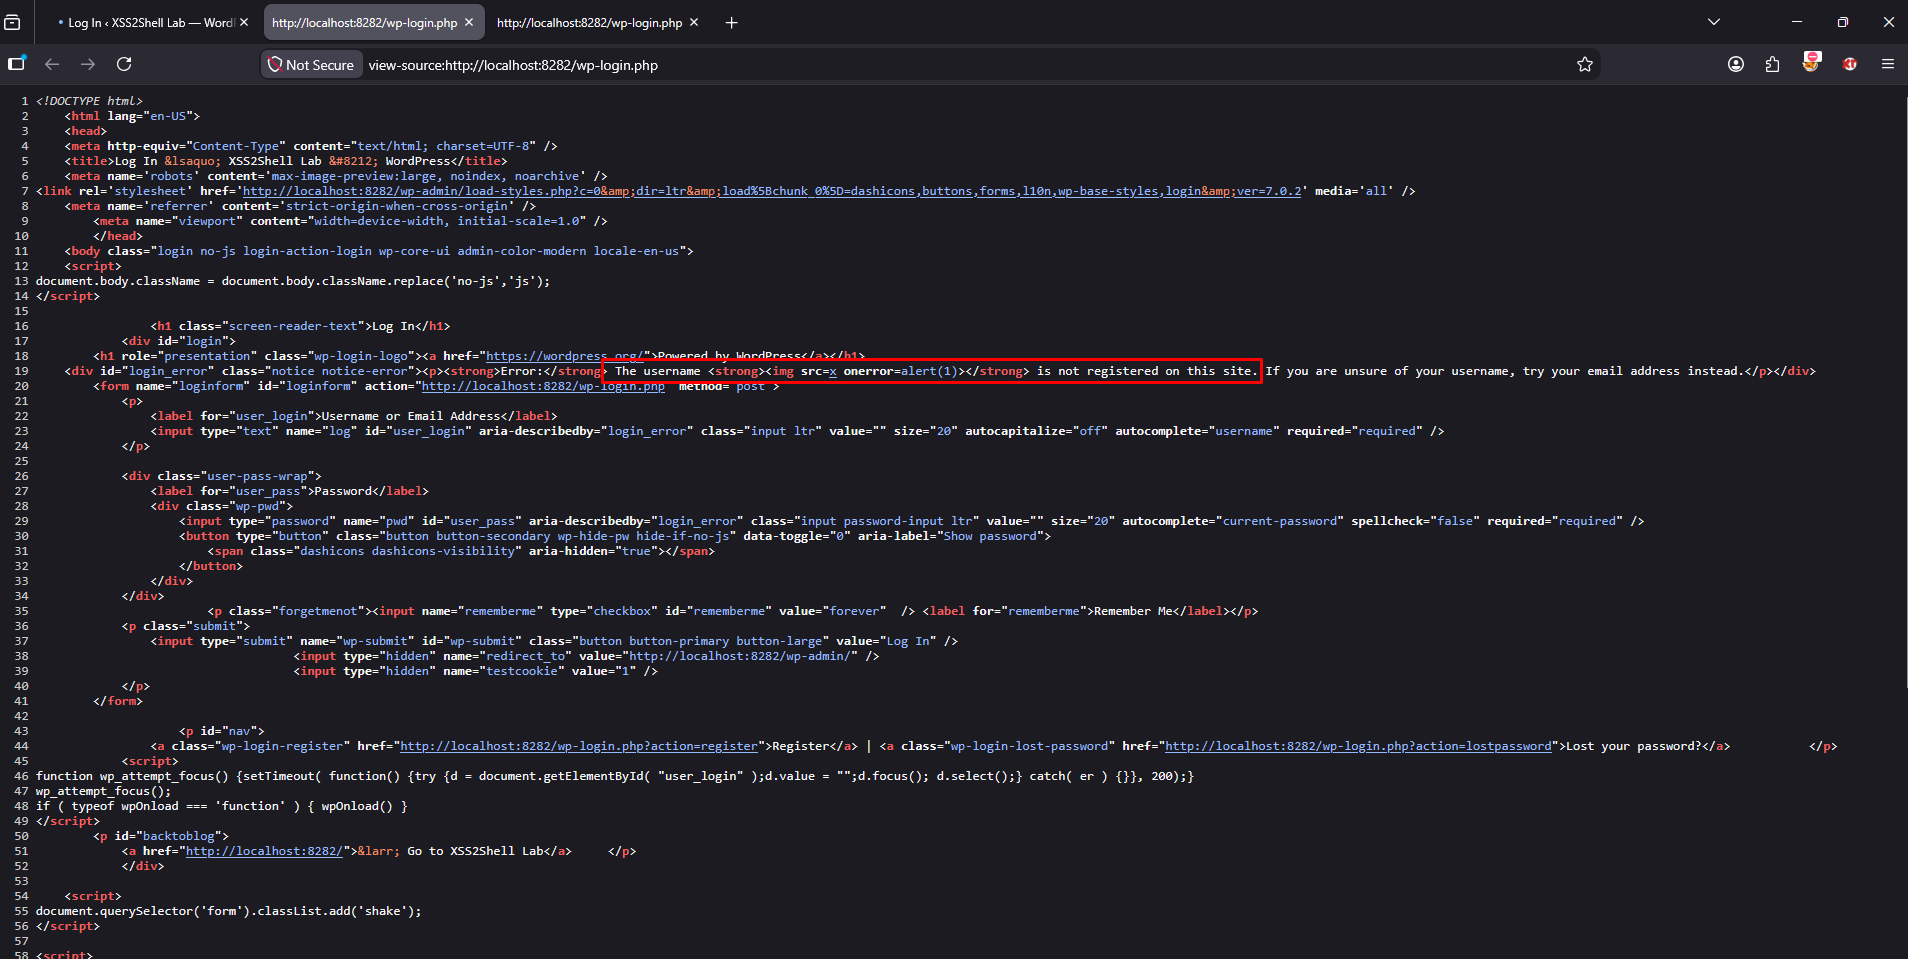Click "text/html; charset=UTF-8" content value

(444, 146)
